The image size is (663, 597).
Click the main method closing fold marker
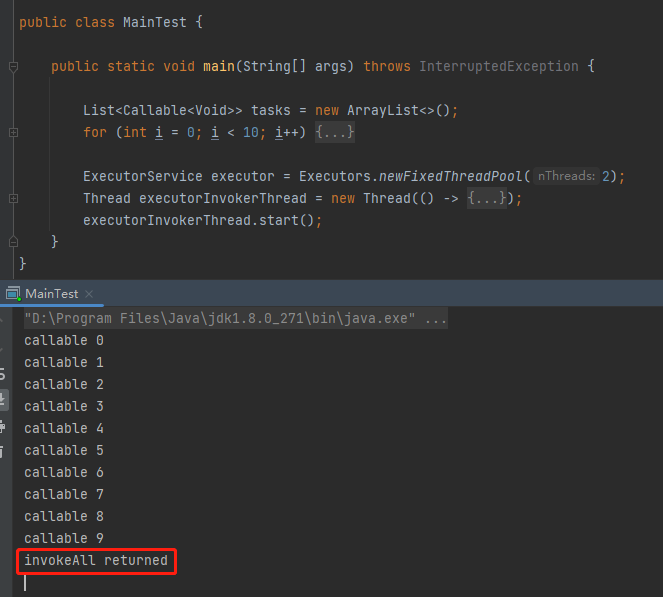click(x=13, y=242)
